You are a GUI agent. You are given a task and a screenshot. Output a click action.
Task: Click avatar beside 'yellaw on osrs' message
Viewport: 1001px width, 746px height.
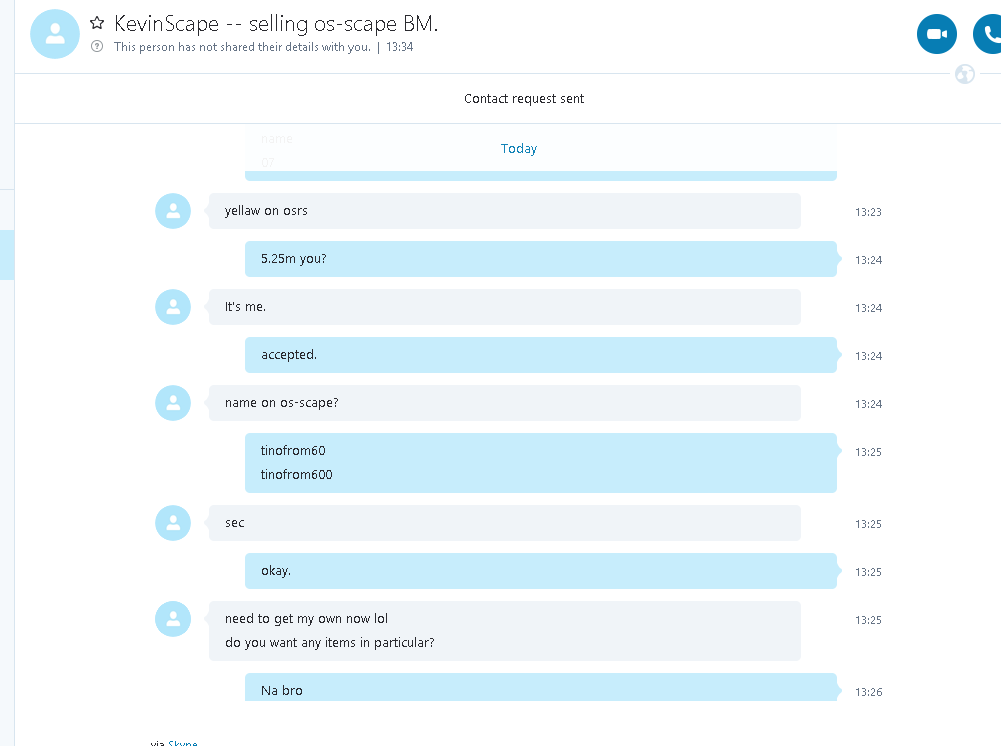coord(173,211)
